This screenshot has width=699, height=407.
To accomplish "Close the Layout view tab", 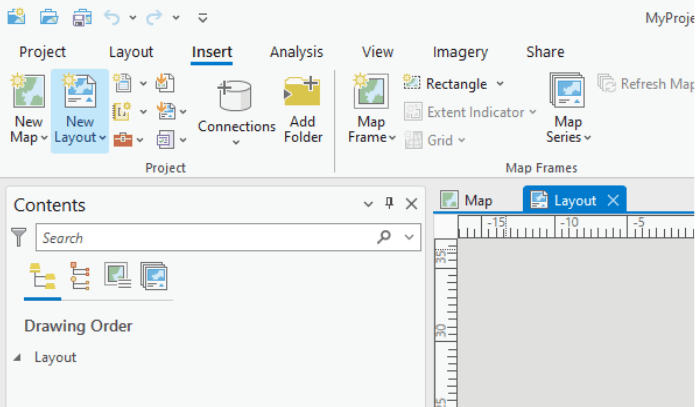I will point(613,200).
